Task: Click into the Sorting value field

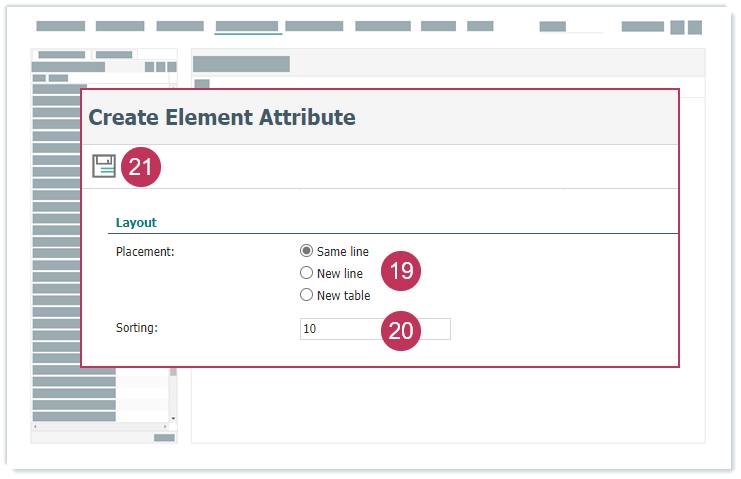Action: pos(340,329)
